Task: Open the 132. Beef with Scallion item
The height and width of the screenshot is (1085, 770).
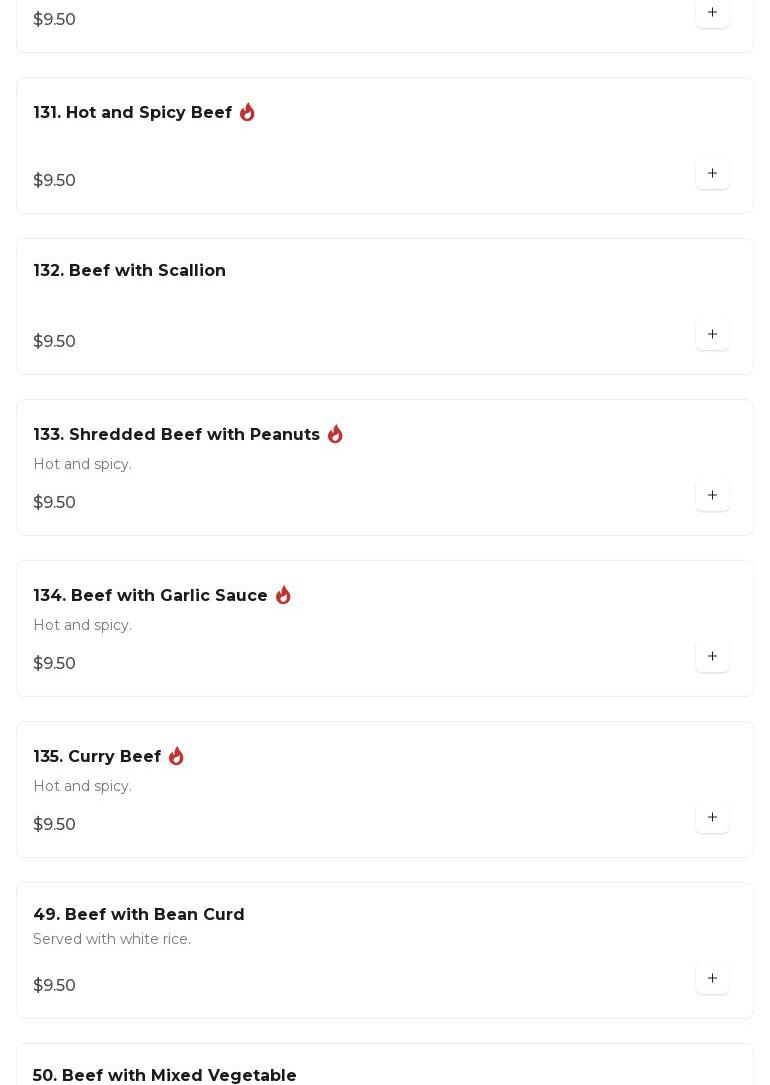Action: tap(130, 271)
